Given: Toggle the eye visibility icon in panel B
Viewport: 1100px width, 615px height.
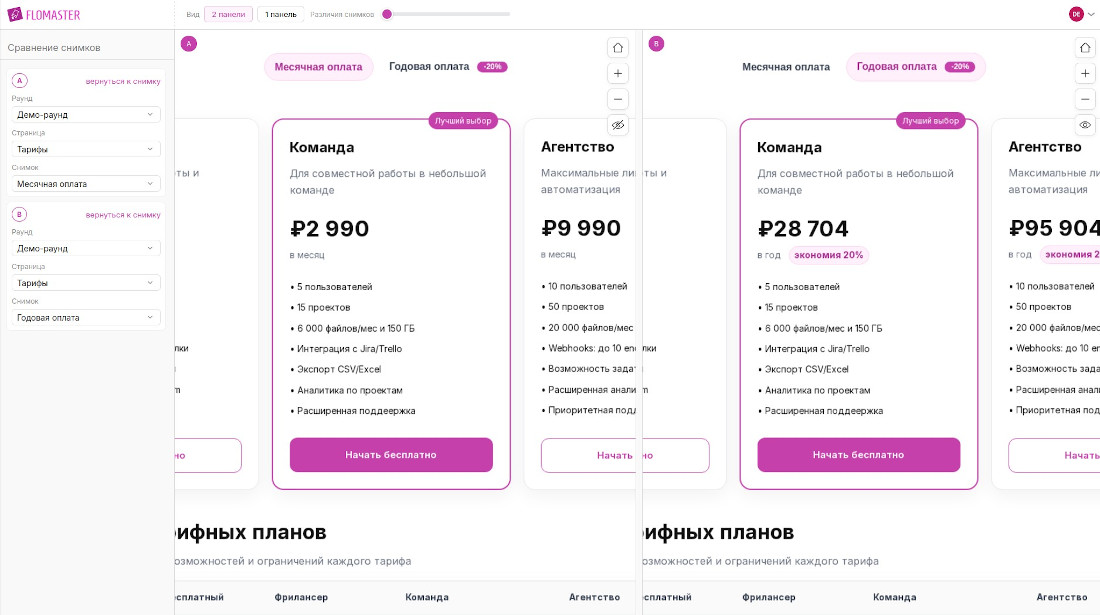Looking at the screenshot, I should [1085, 125].
